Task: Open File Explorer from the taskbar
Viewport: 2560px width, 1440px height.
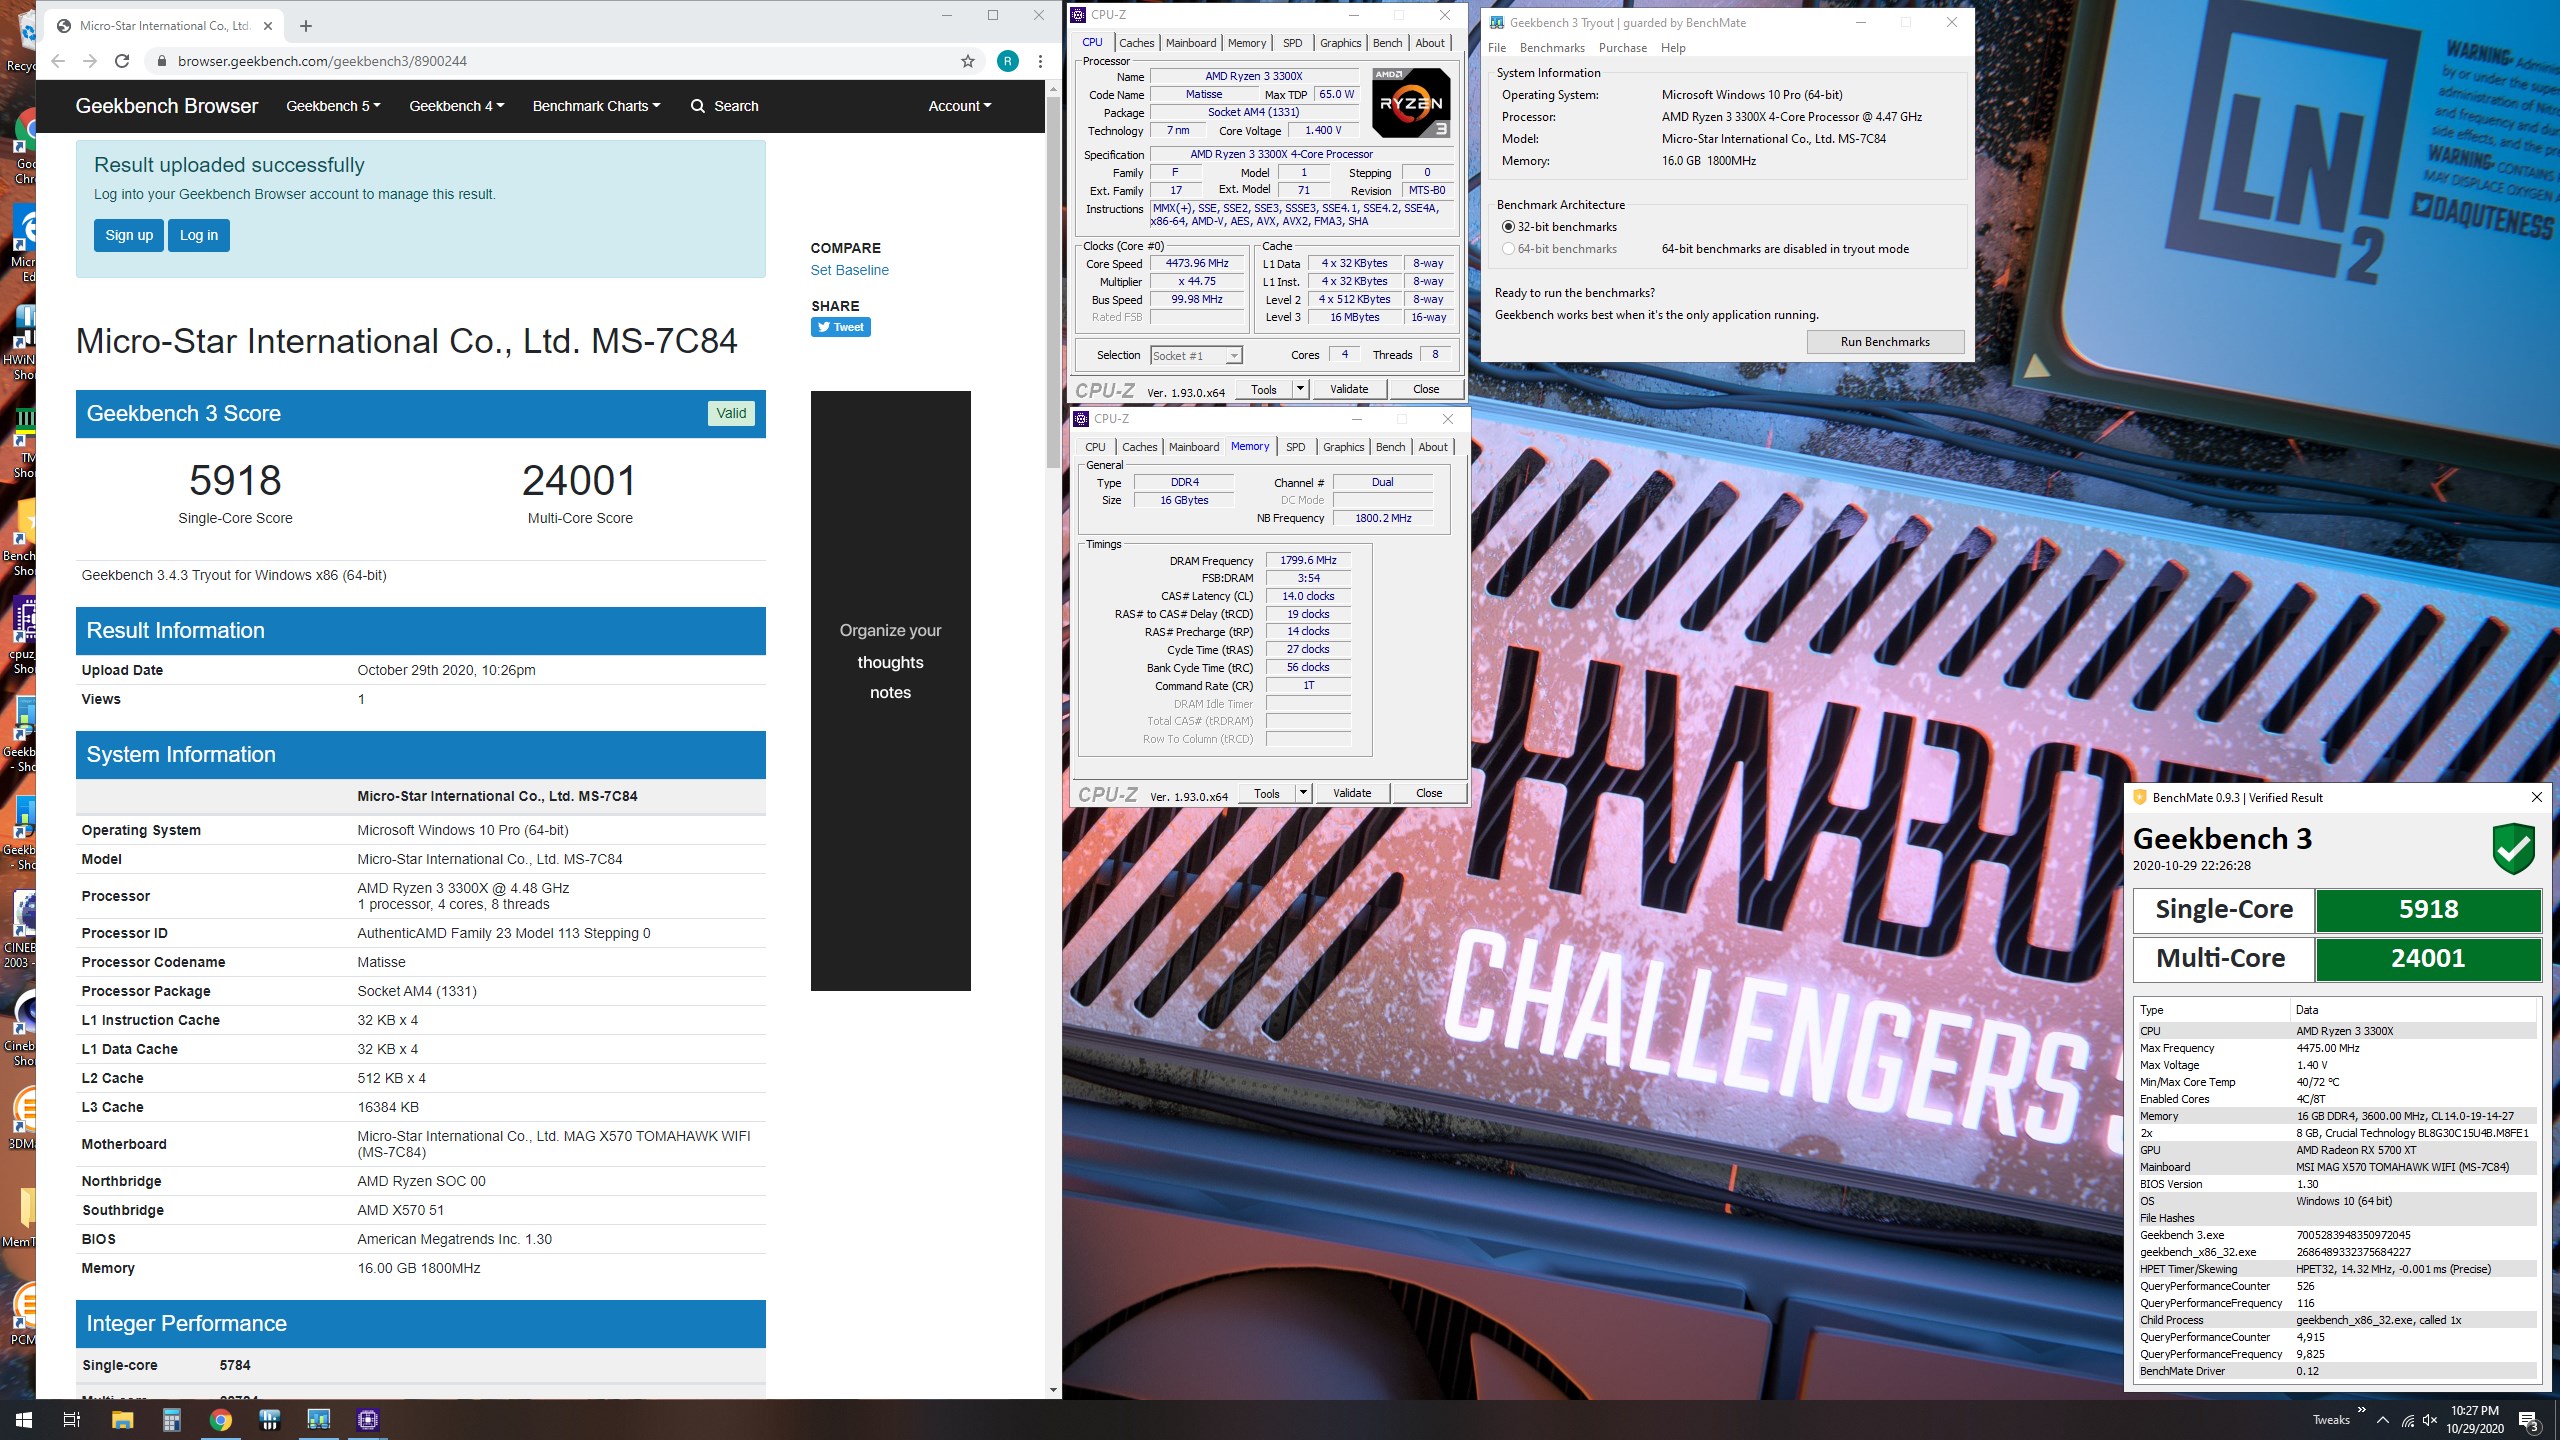Action: [122, 1420]
